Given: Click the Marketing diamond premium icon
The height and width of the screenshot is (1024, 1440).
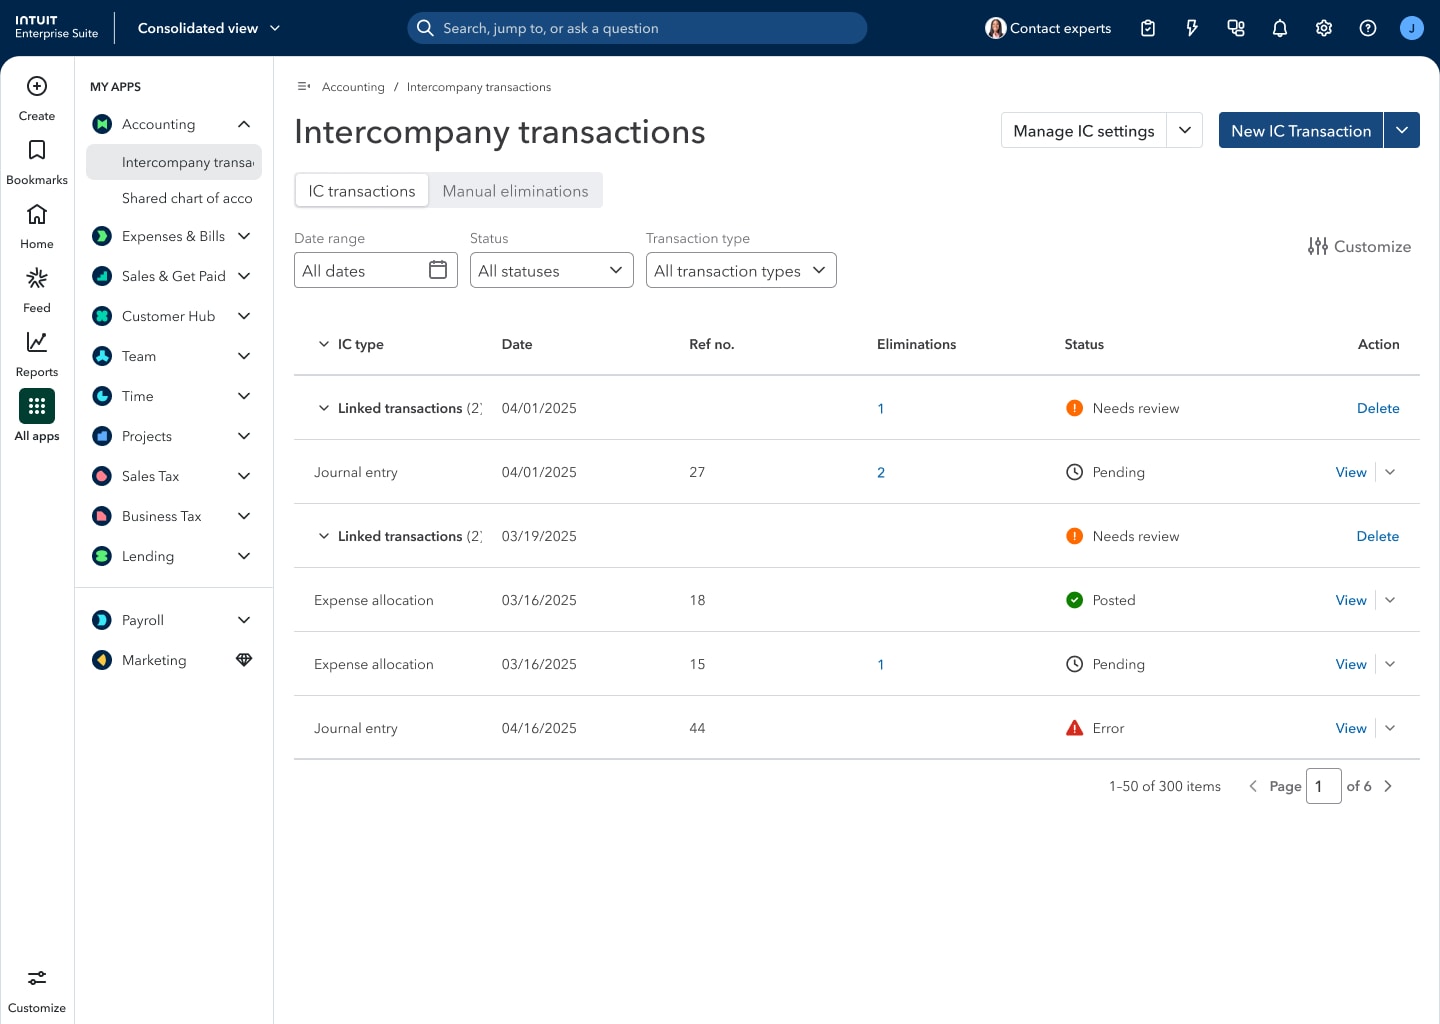Looking at the screenshot, I should click(x=244, y=660).
